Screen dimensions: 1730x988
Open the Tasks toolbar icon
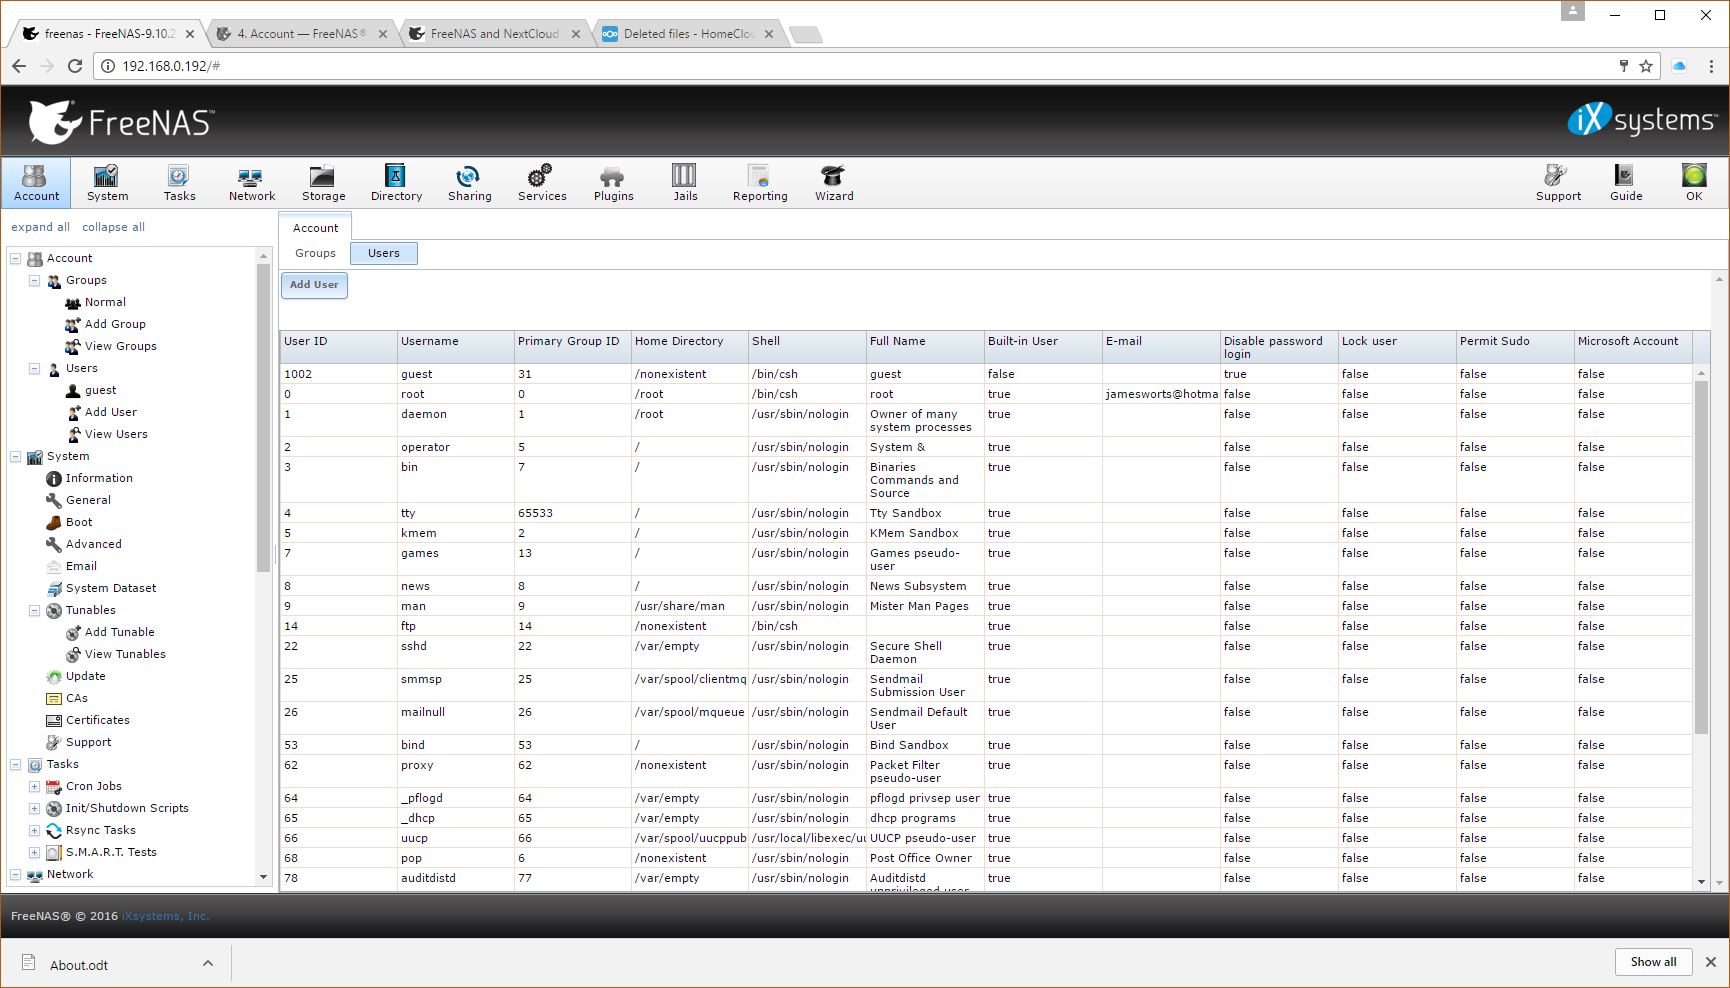pos(179,183)
